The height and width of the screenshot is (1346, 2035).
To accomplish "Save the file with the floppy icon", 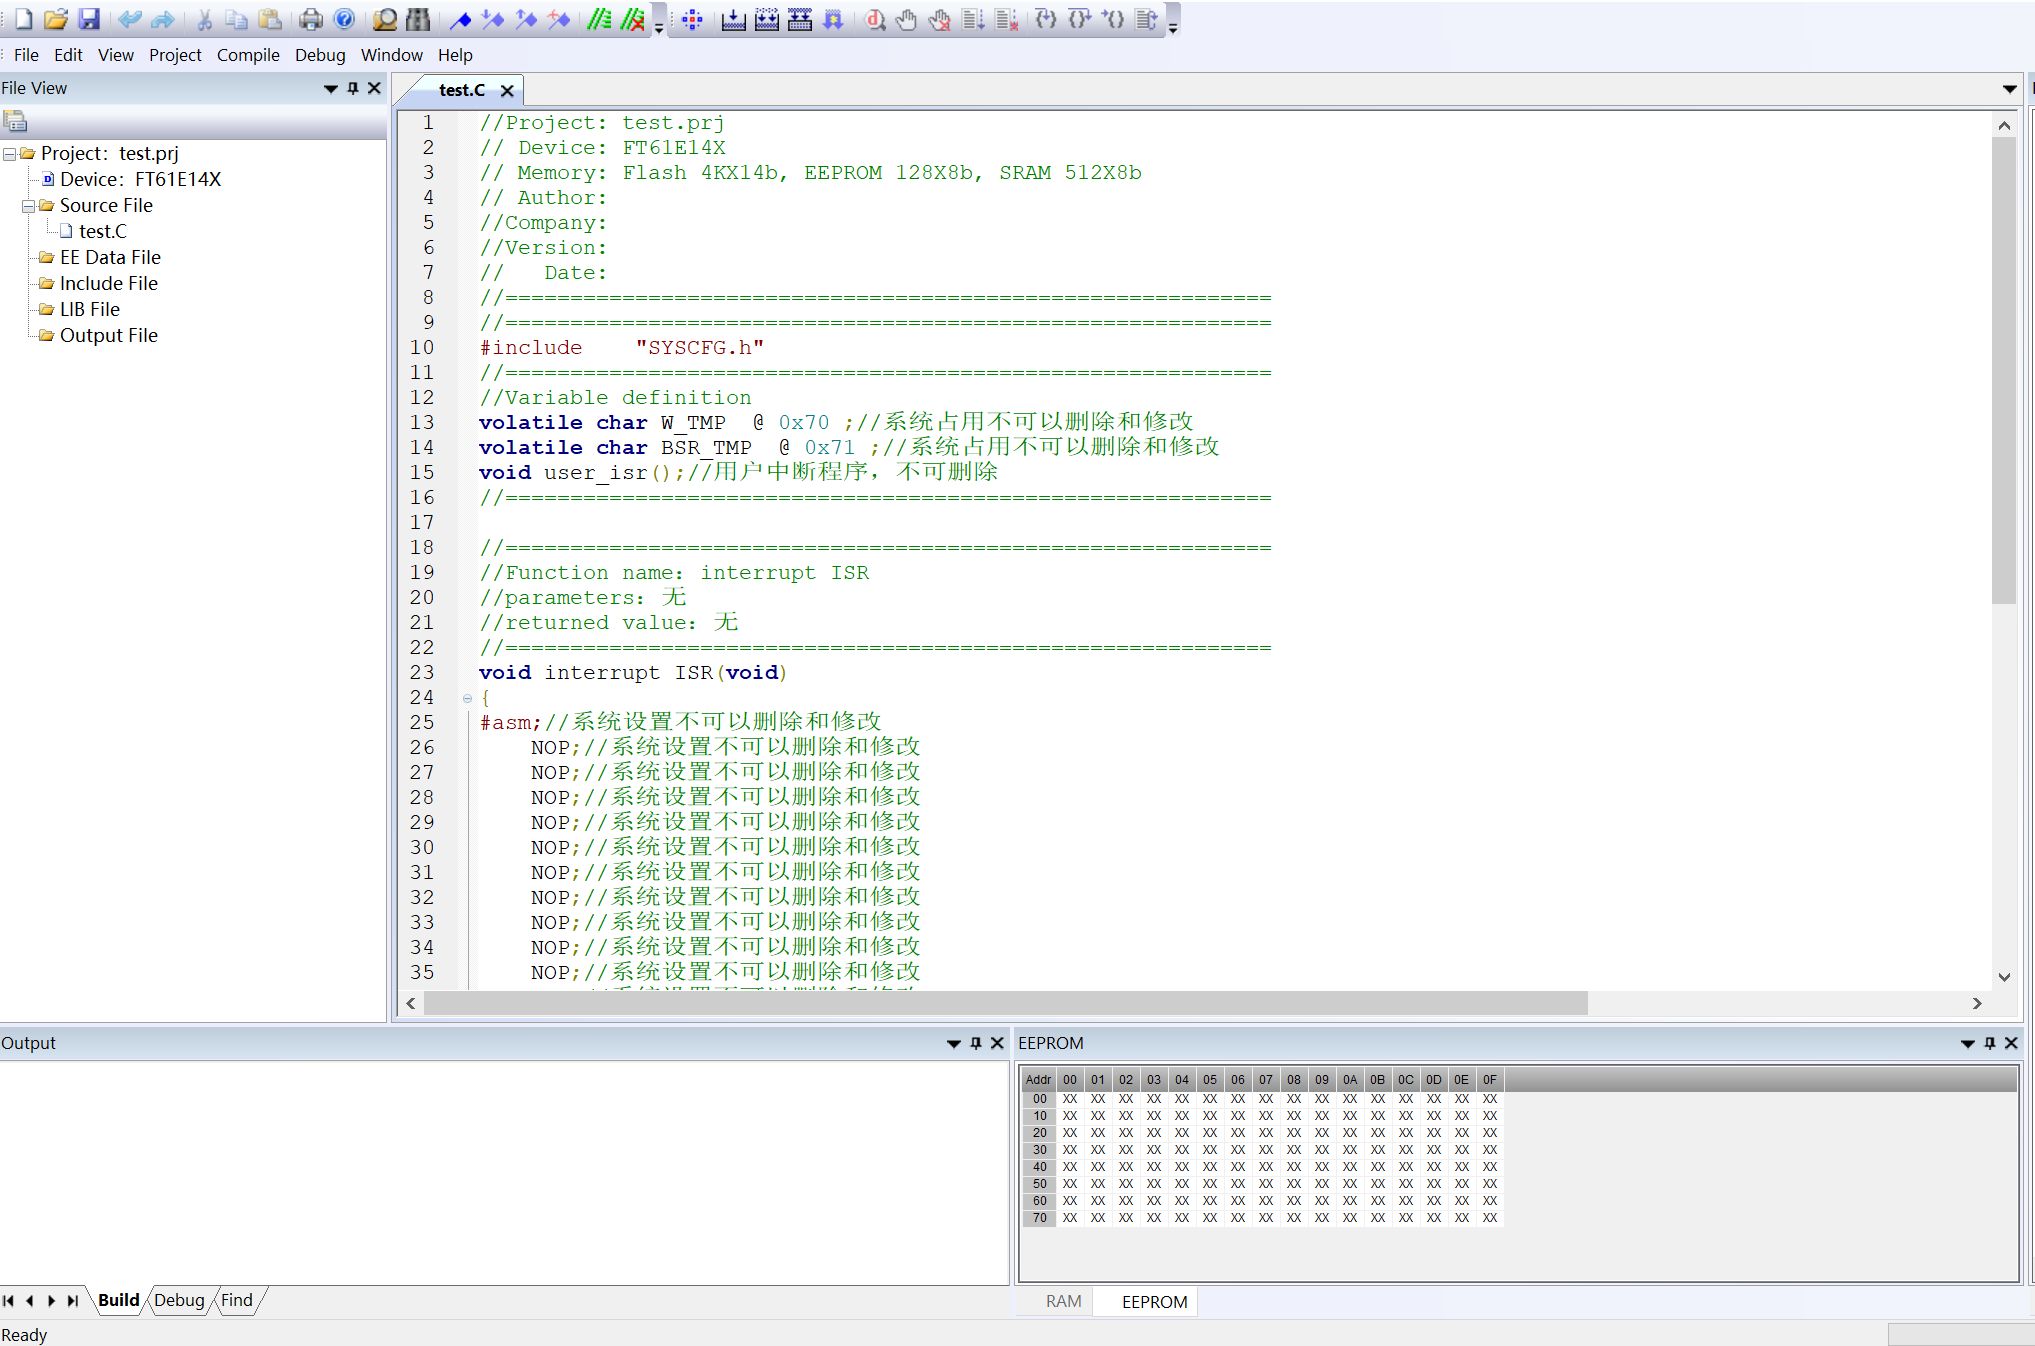I will [89, 19].
